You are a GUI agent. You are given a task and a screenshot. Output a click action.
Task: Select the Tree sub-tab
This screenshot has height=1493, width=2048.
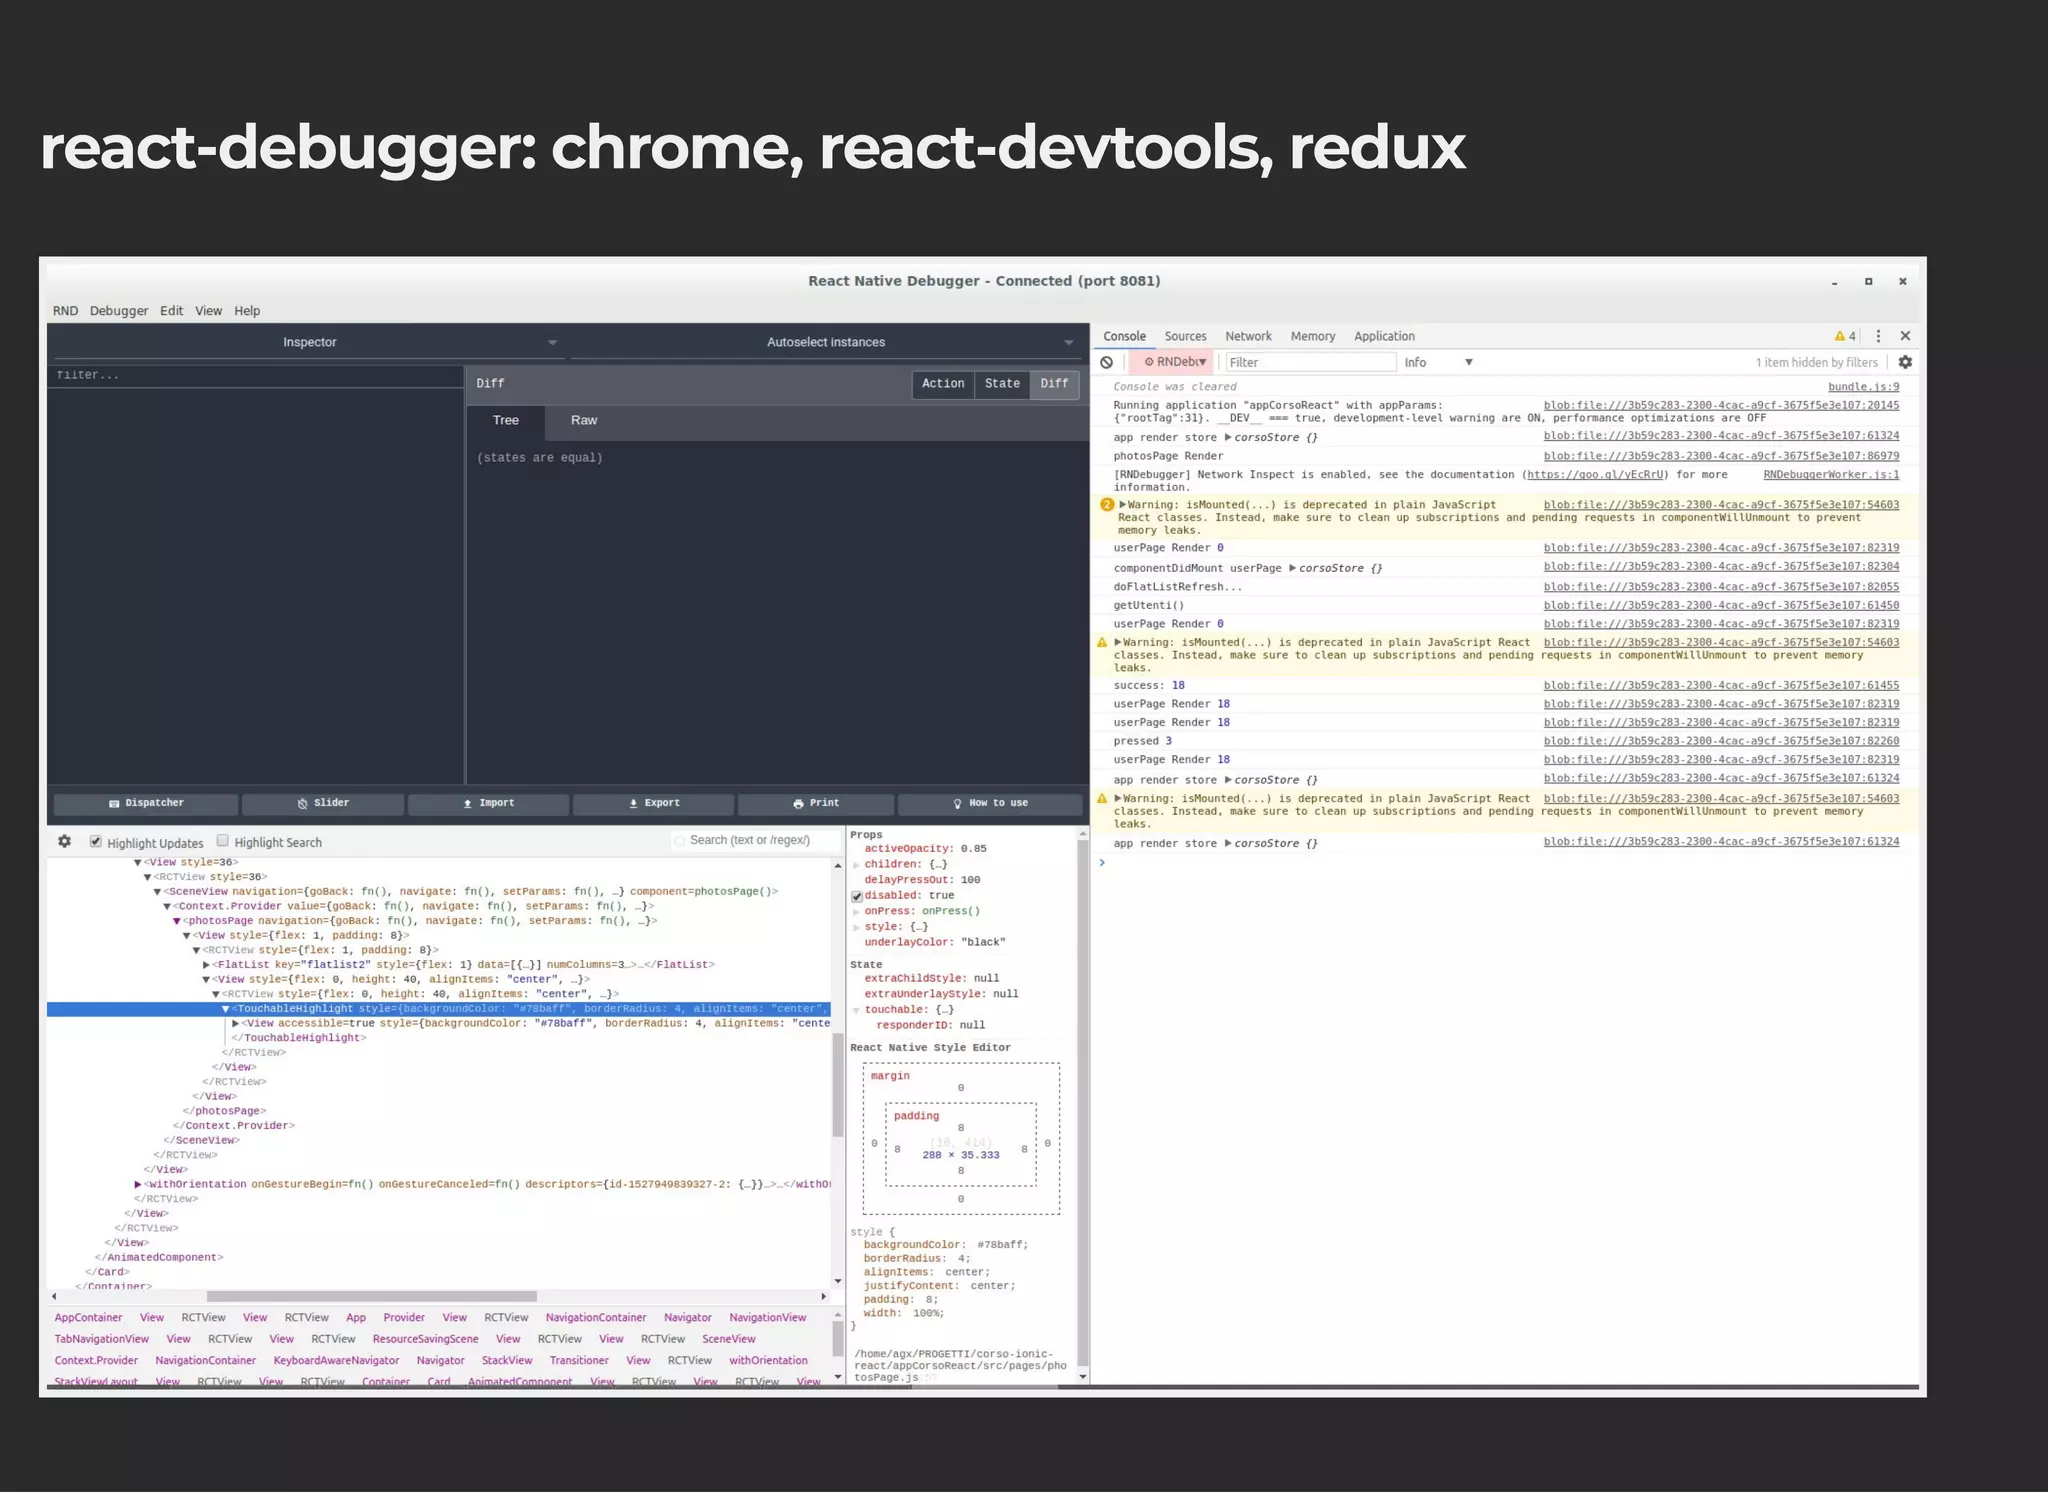point(505,421)
